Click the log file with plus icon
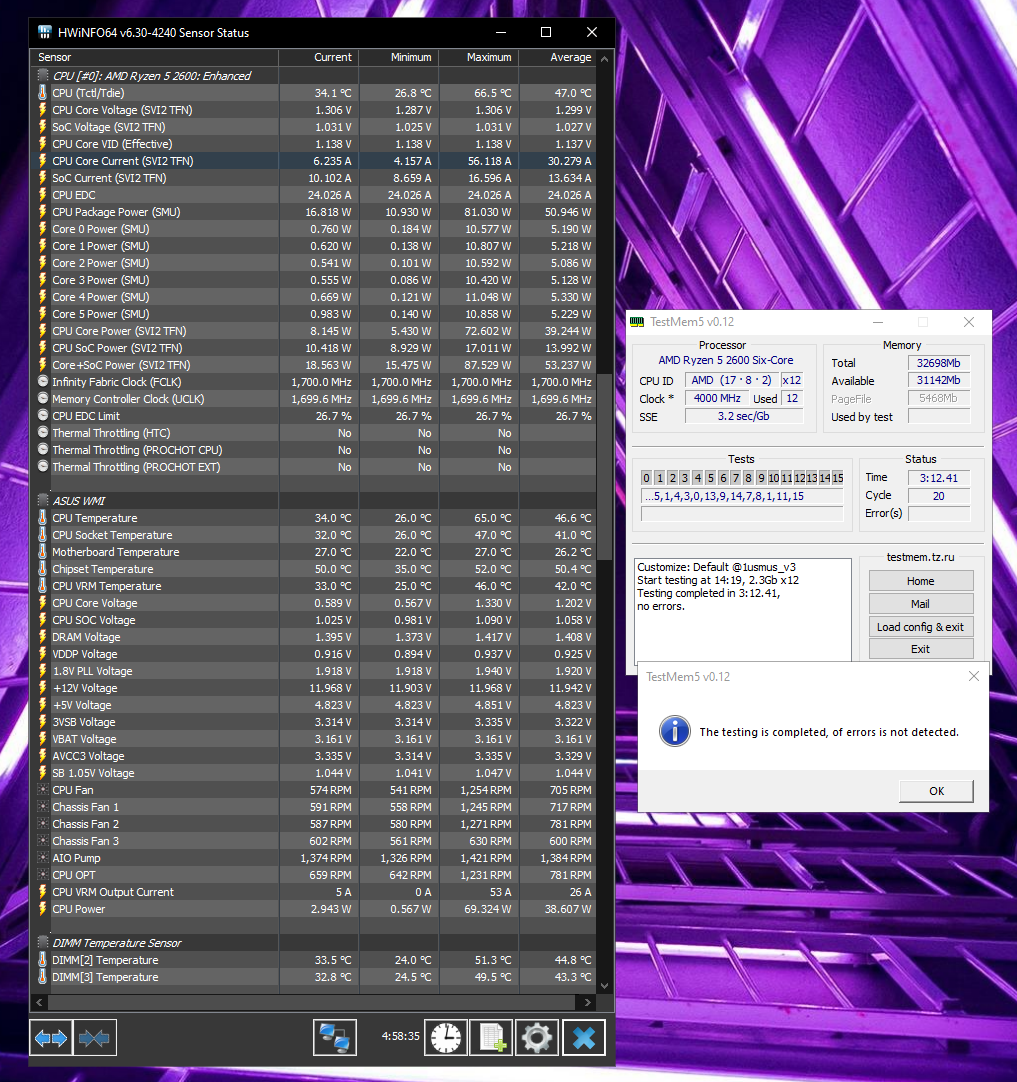The image size is (1017, 1082). [x=491, y=1037]
